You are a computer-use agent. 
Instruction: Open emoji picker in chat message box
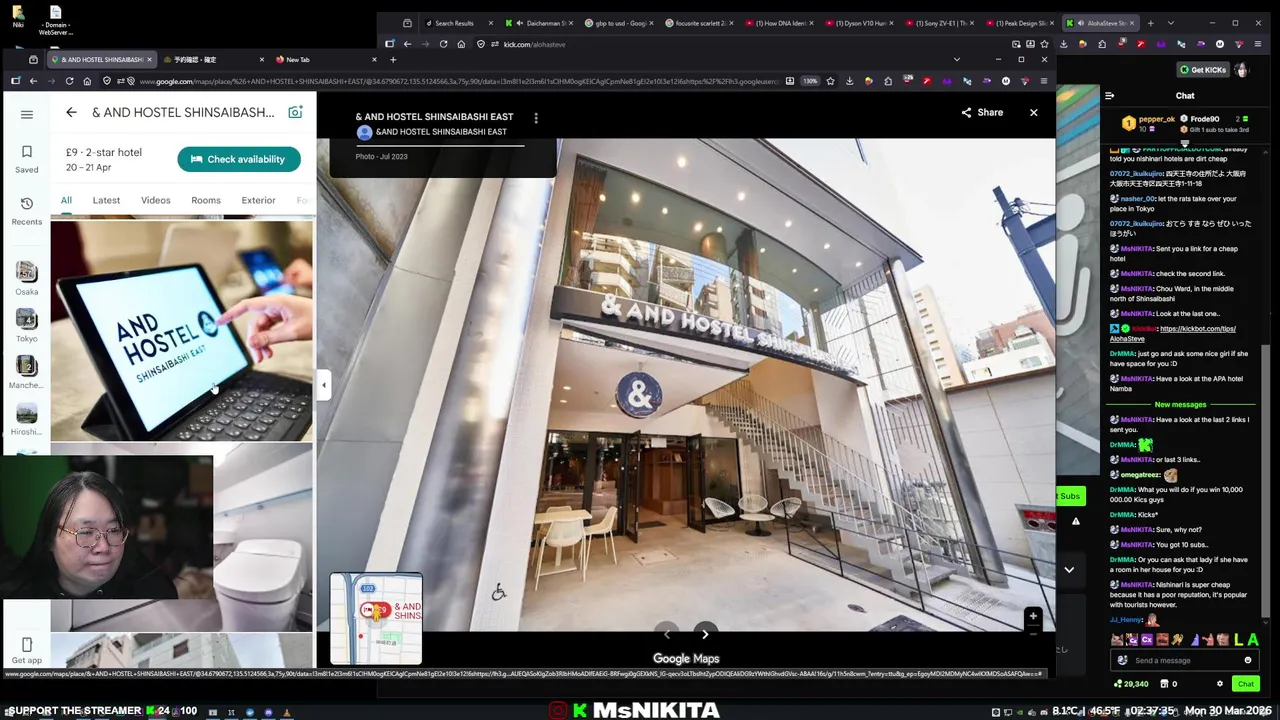tap(1247, 660)
